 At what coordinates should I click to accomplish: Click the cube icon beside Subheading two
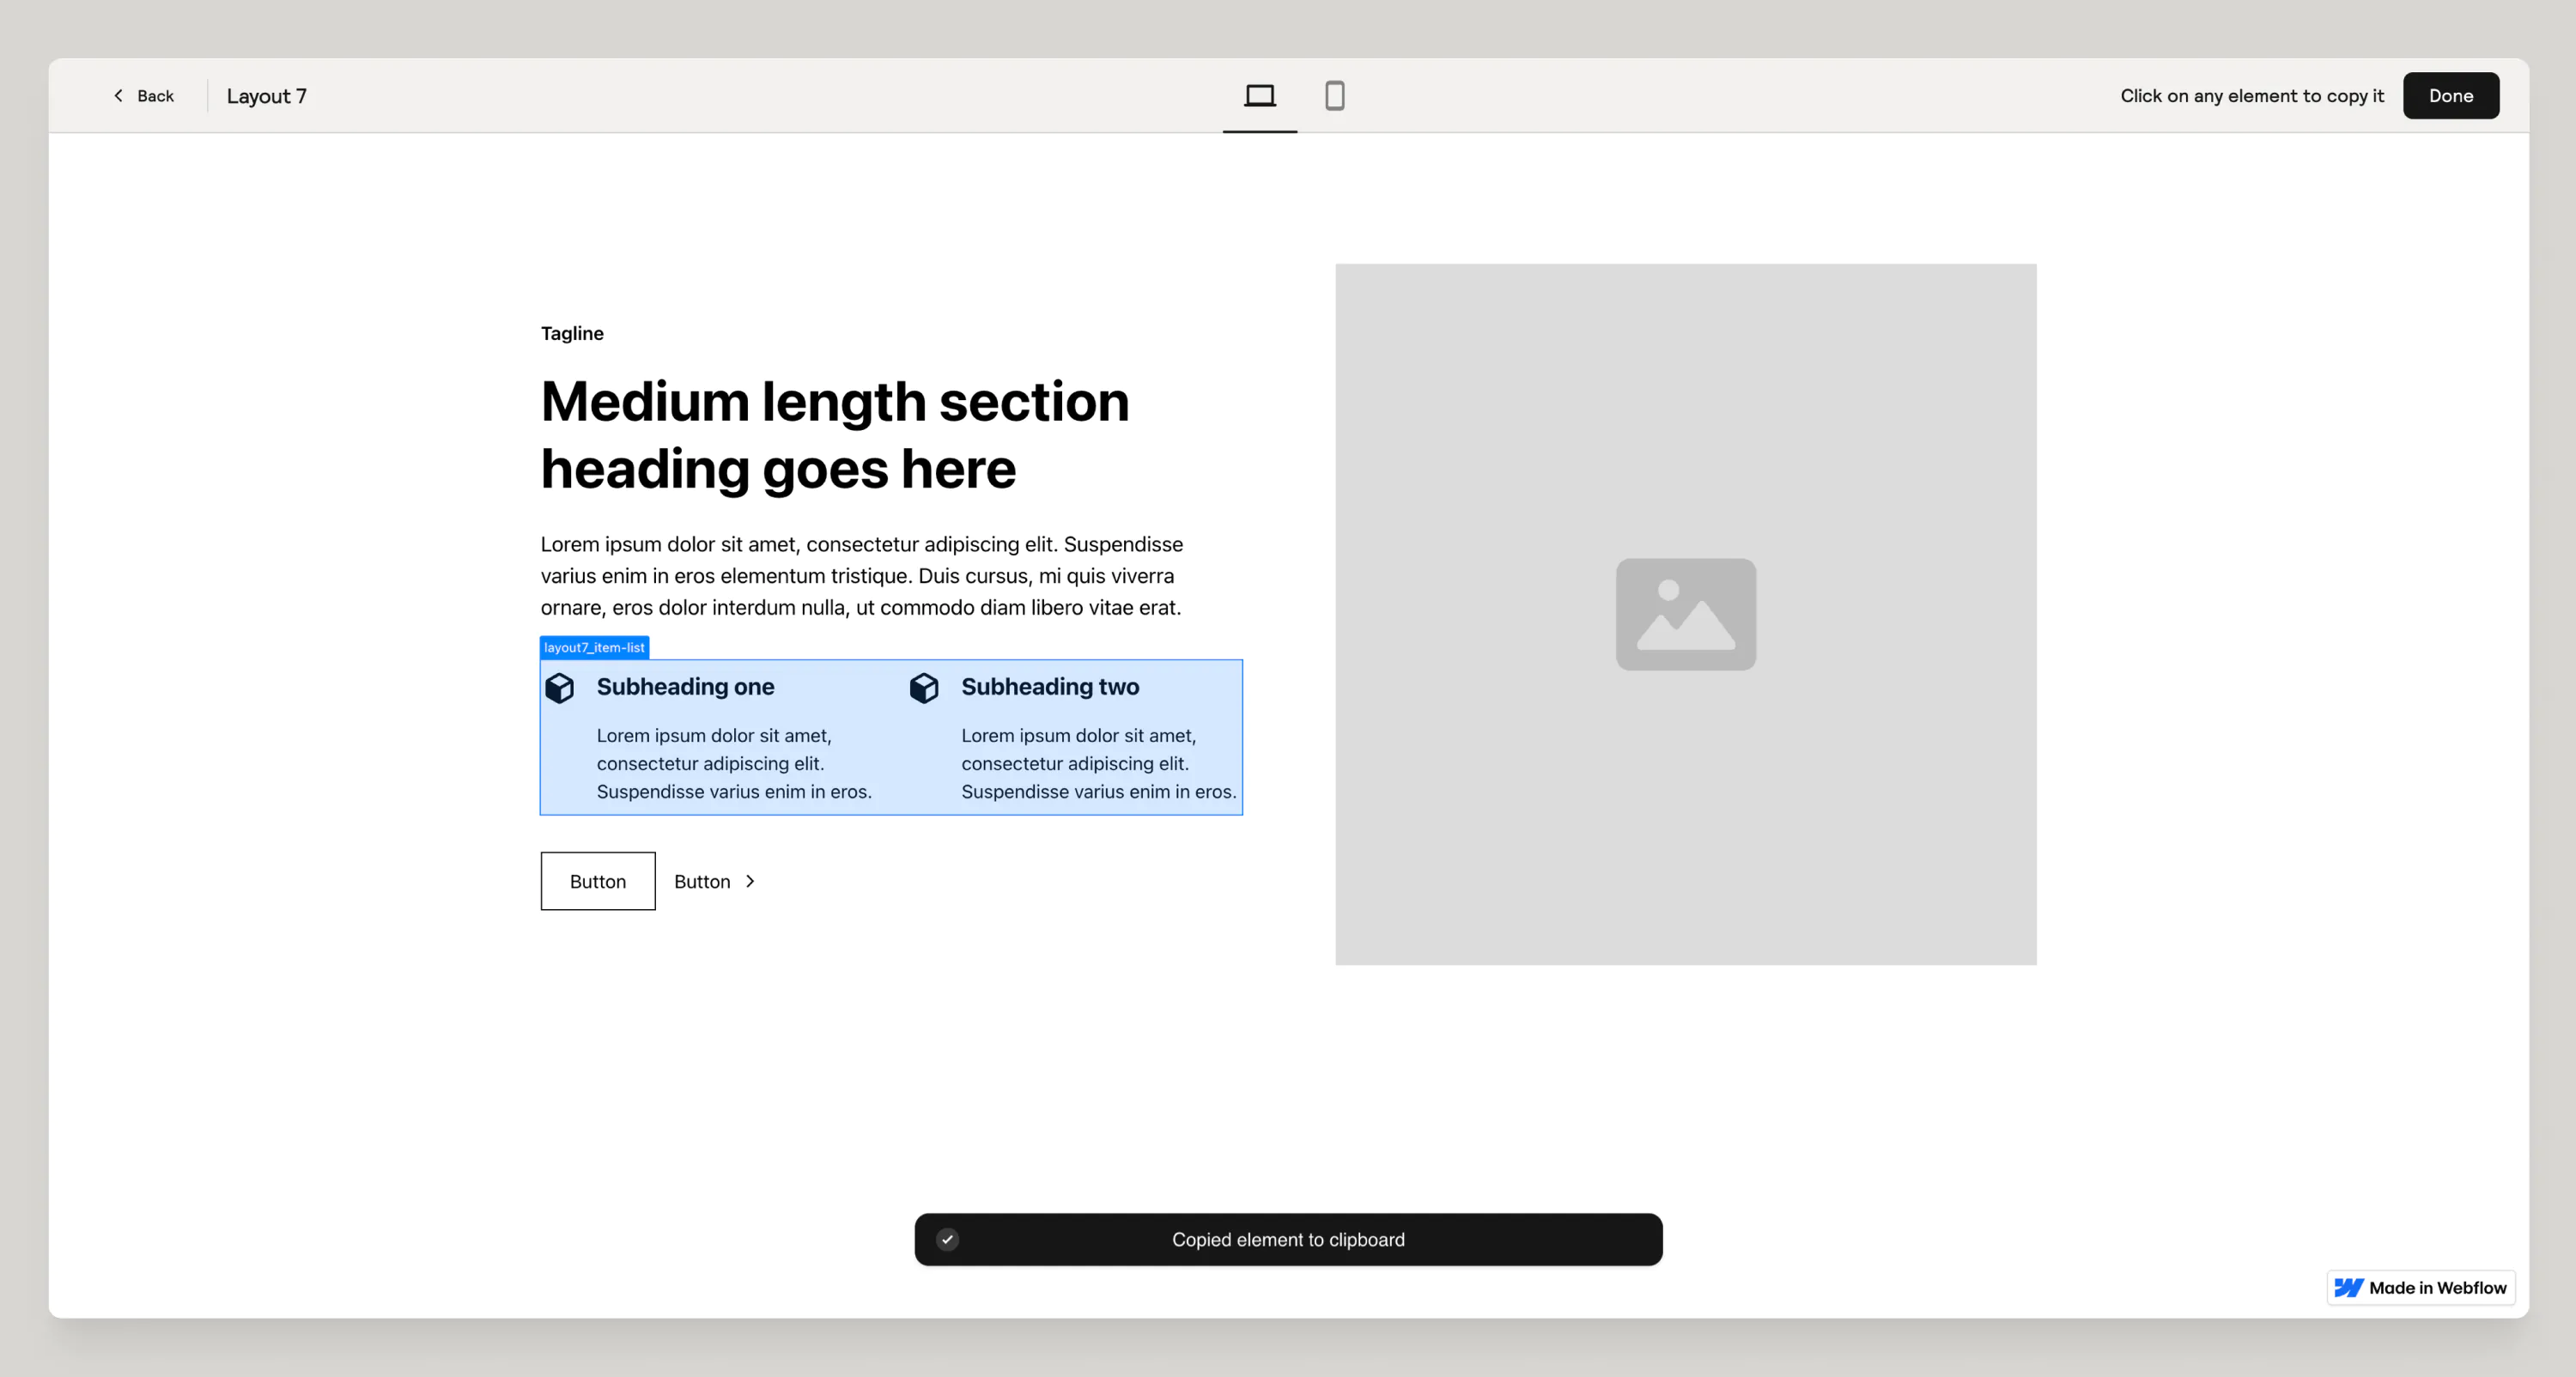coord(924,688)
